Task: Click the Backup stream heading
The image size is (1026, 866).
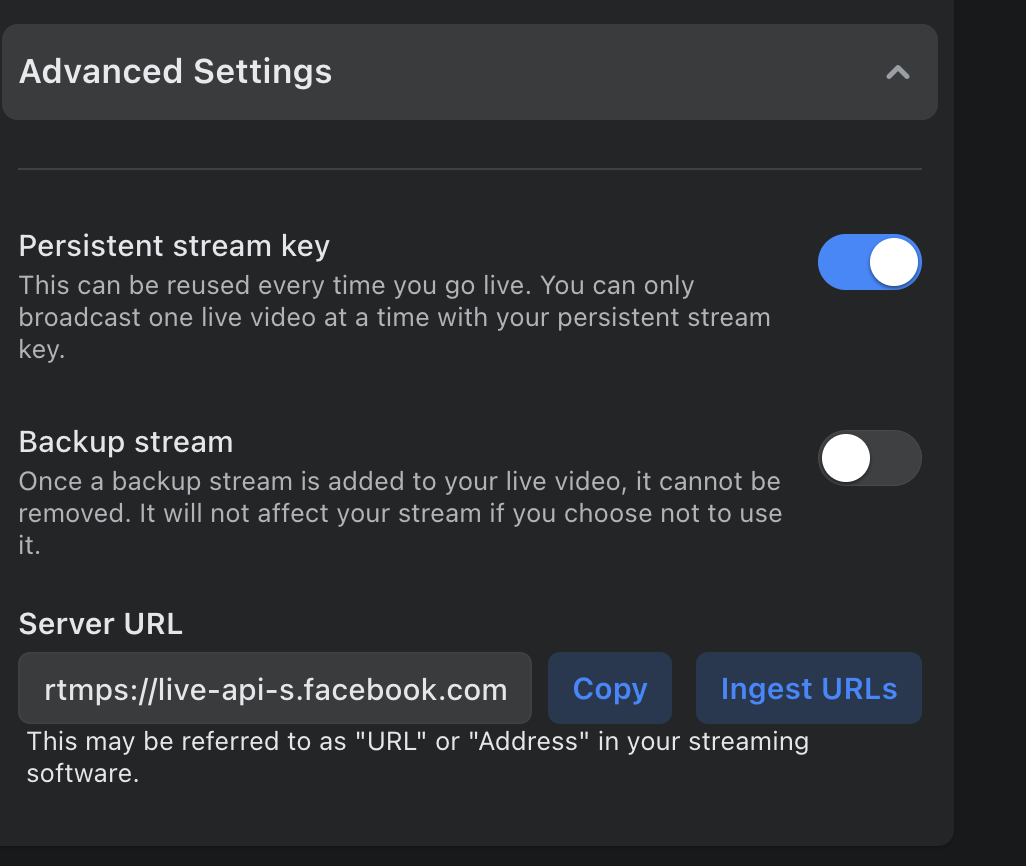Action: [126, 442]
